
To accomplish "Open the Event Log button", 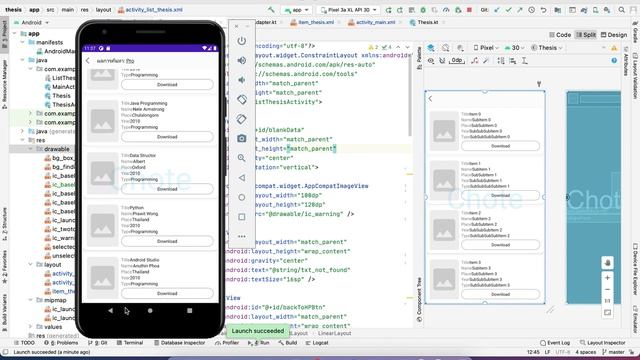I will pyautogui.click(x=555, y=343).
